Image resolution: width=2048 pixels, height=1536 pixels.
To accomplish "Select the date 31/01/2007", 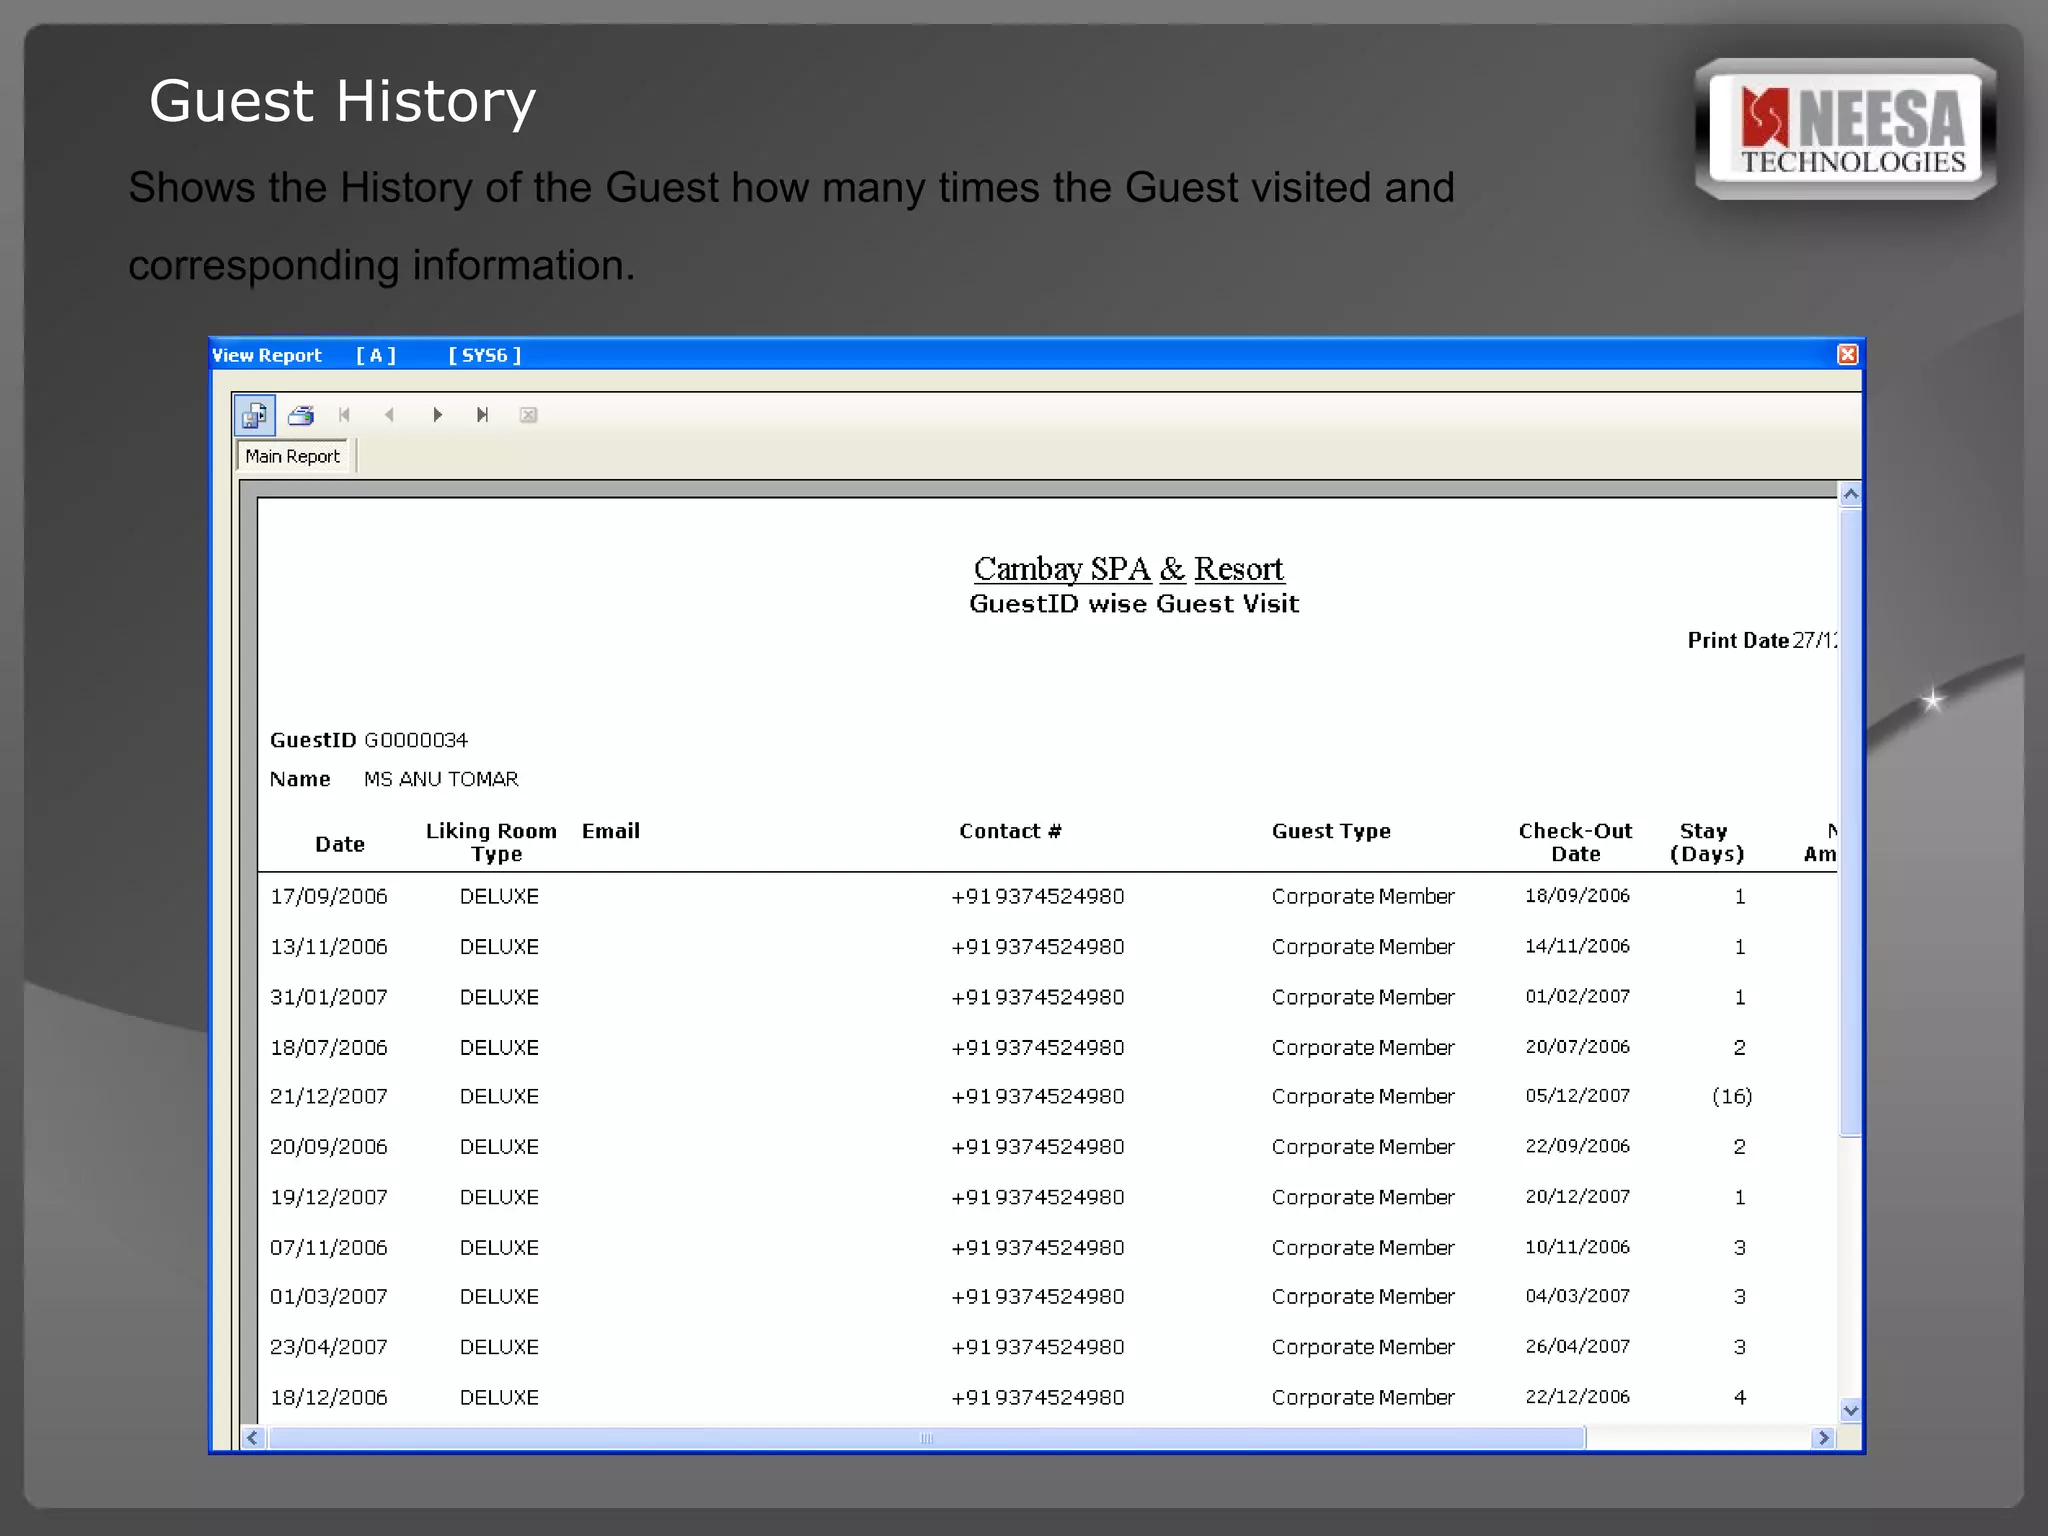I will (329, 997).
